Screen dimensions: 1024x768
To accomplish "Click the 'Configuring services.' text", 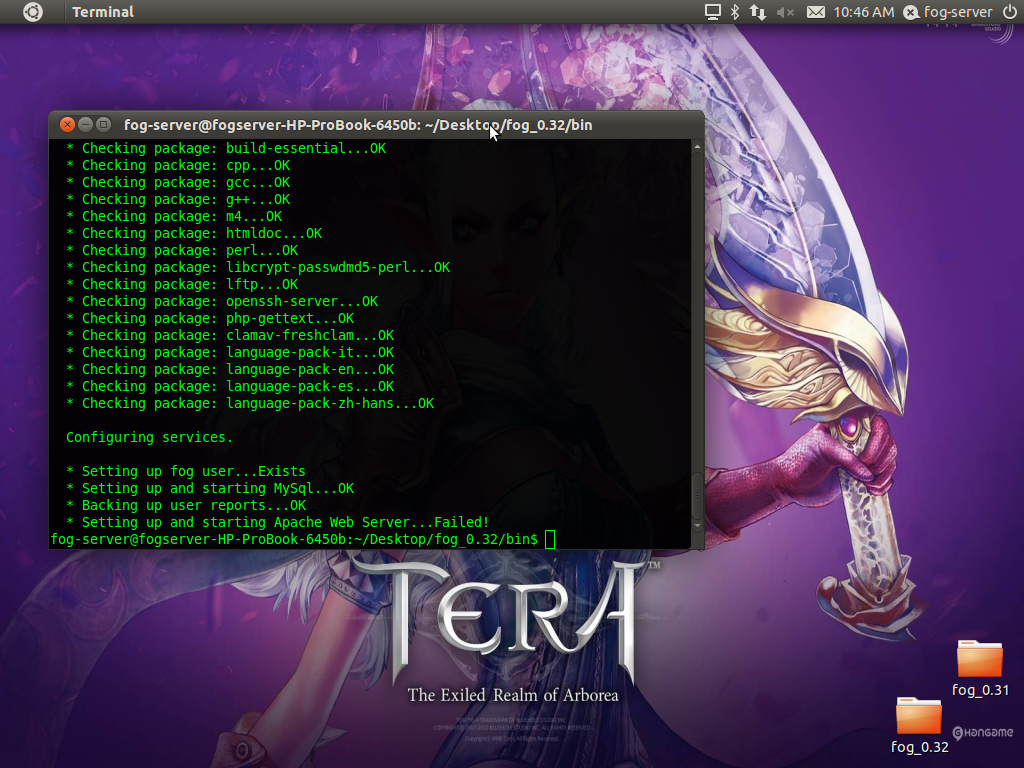I will coord(149,438).
